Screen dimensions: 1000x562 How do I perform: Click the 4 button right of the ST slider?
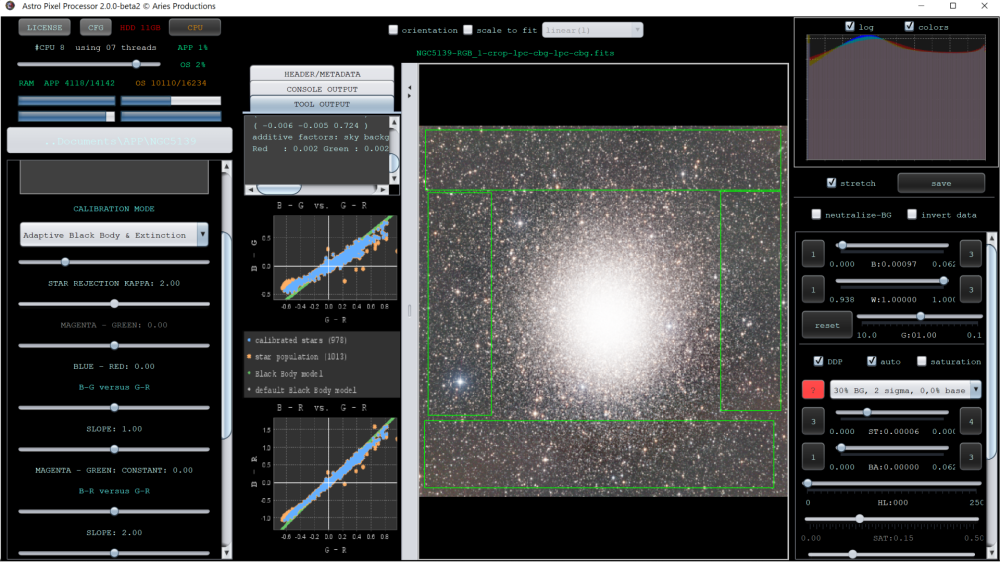coord(971,422)
